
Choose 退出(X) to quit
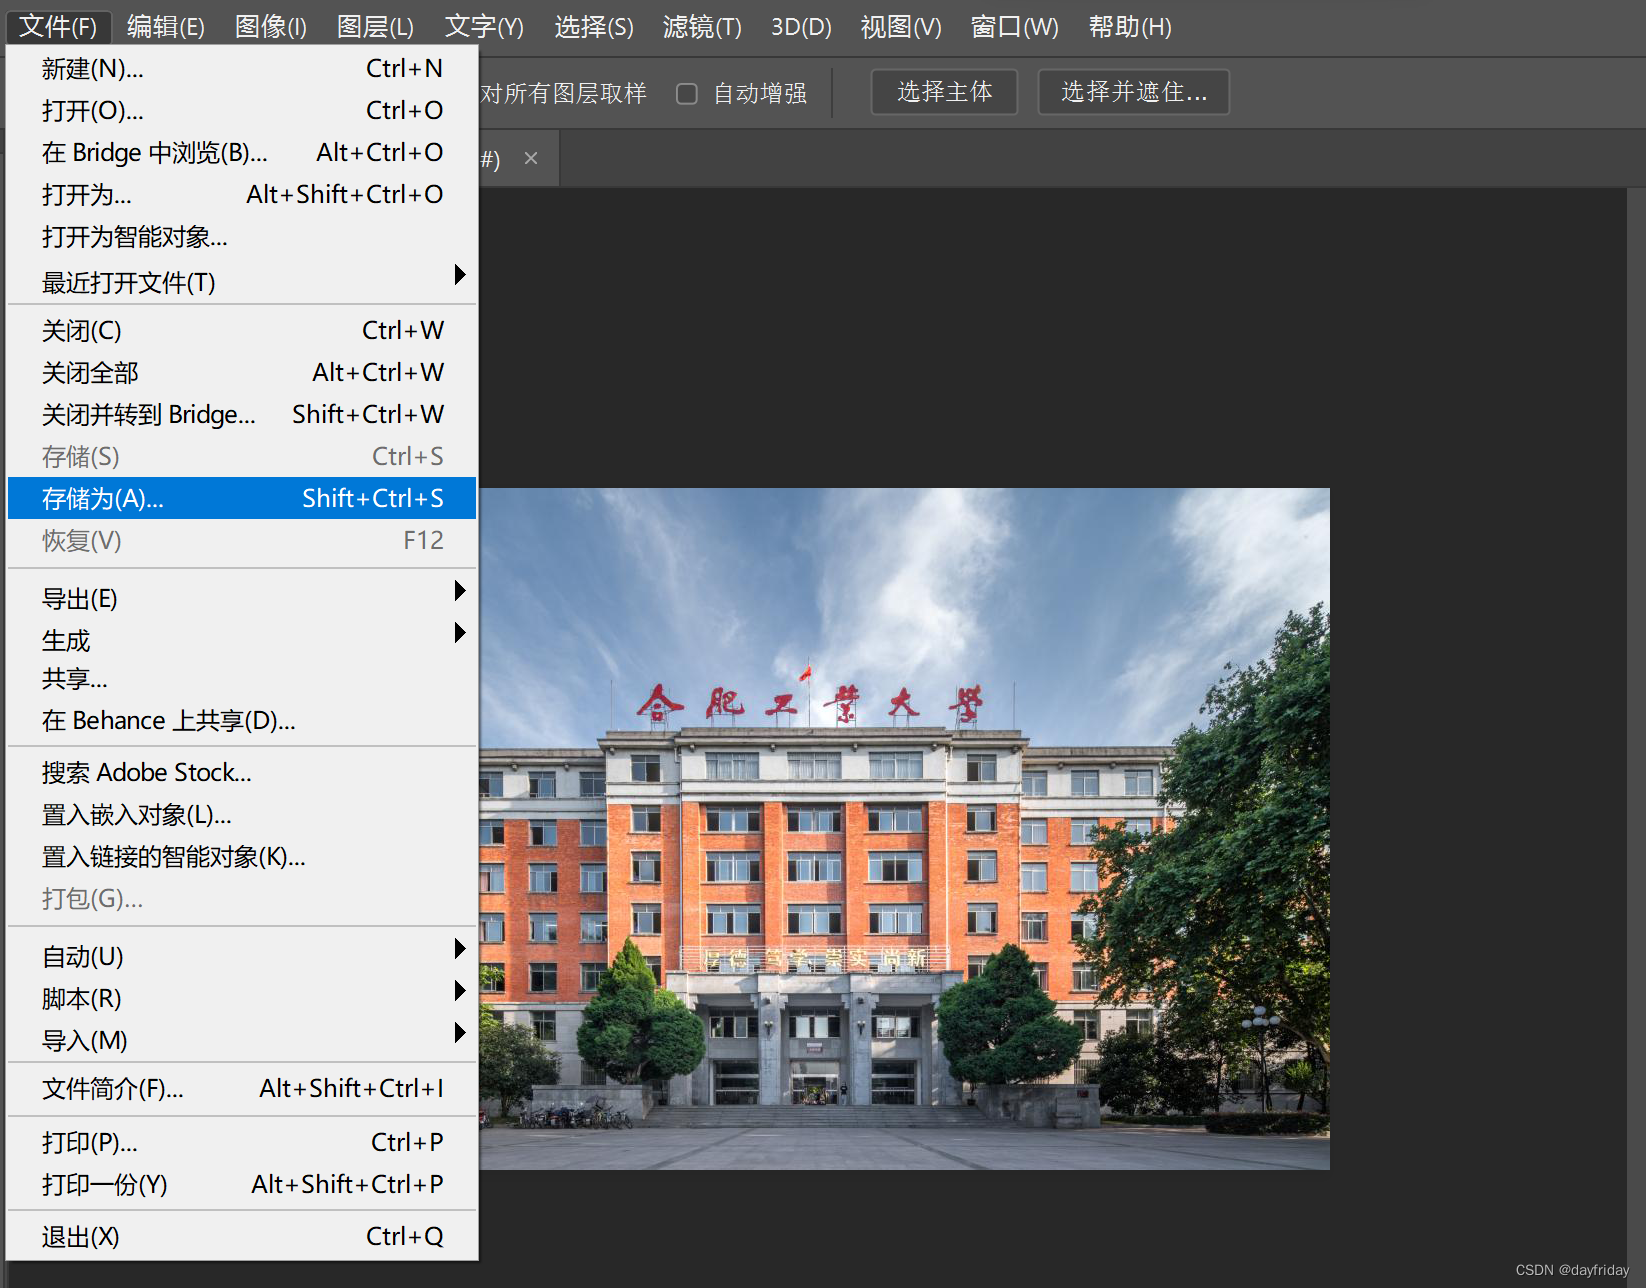(242, 1236)
